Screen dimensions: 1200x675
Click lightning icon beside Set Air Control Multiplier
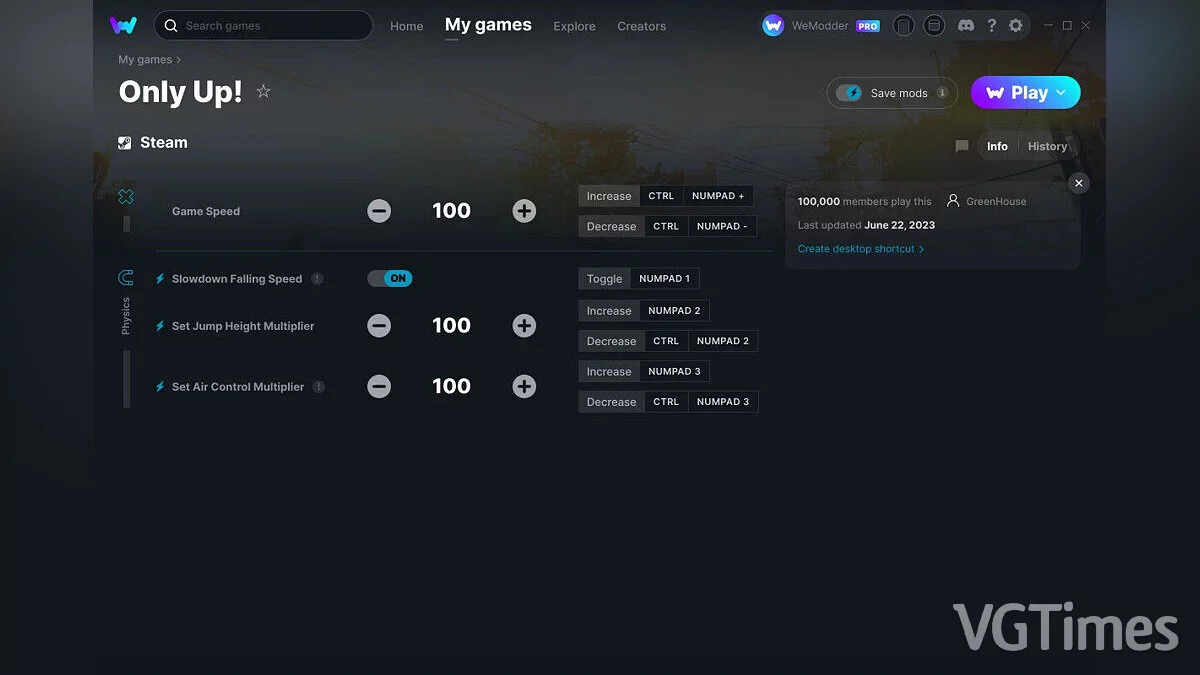[160, 387]
